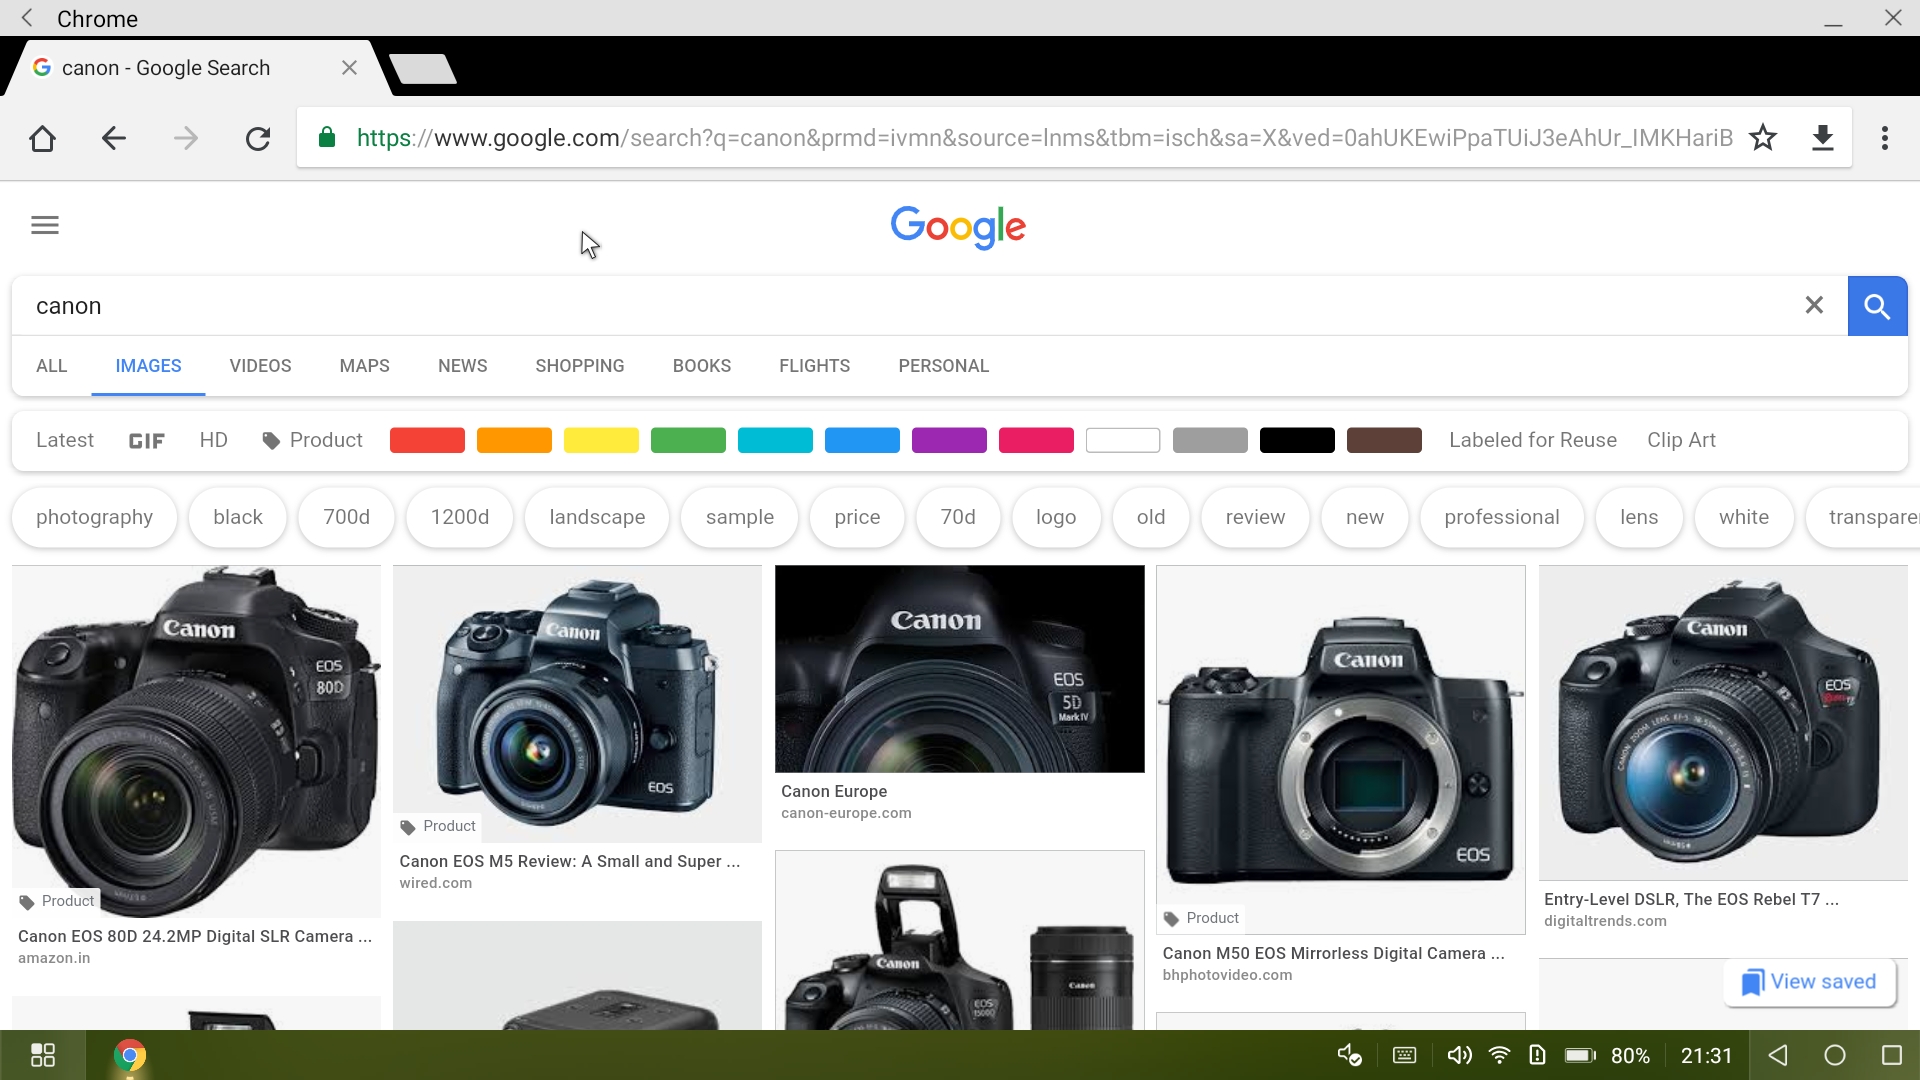
Task: Filter images by orange color
Action: coord(514,440)
